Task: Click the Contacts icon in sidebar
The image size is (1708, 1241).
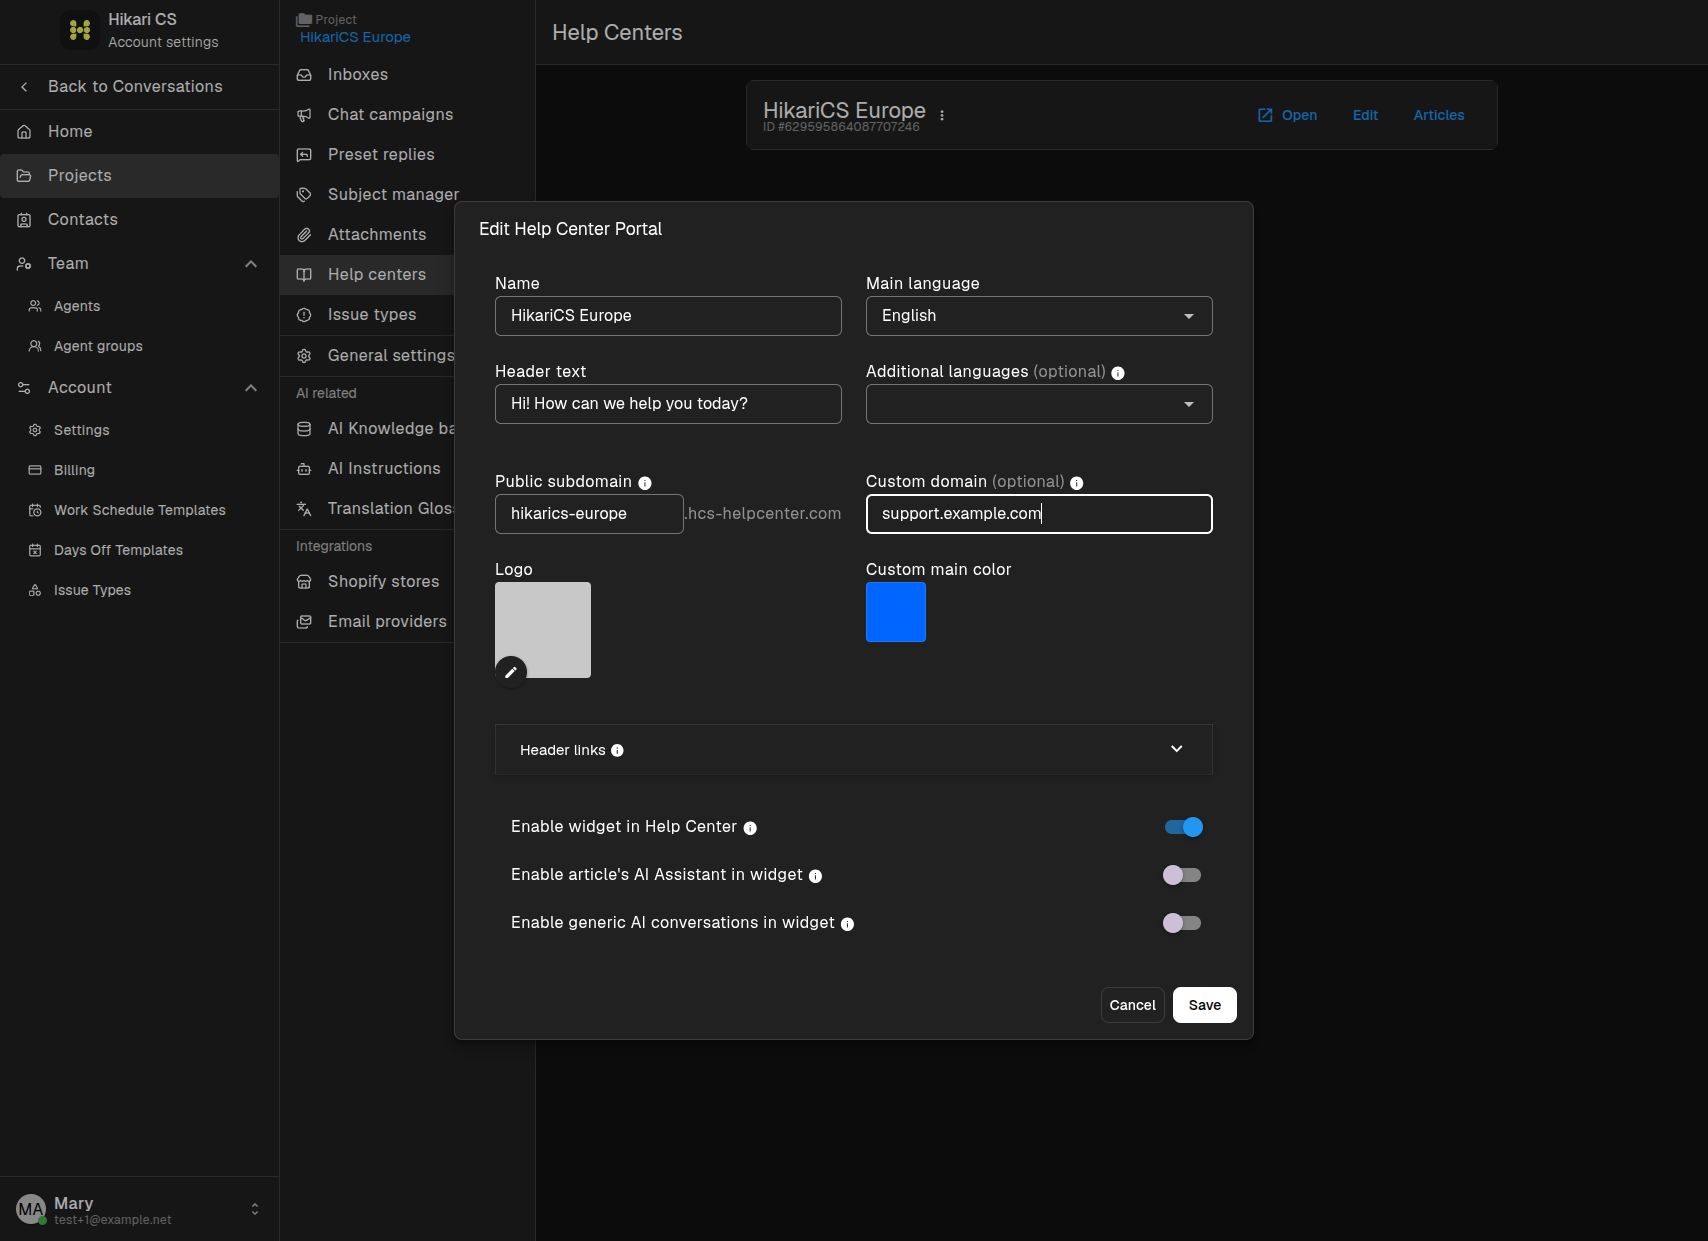Action: pos(24,220)
